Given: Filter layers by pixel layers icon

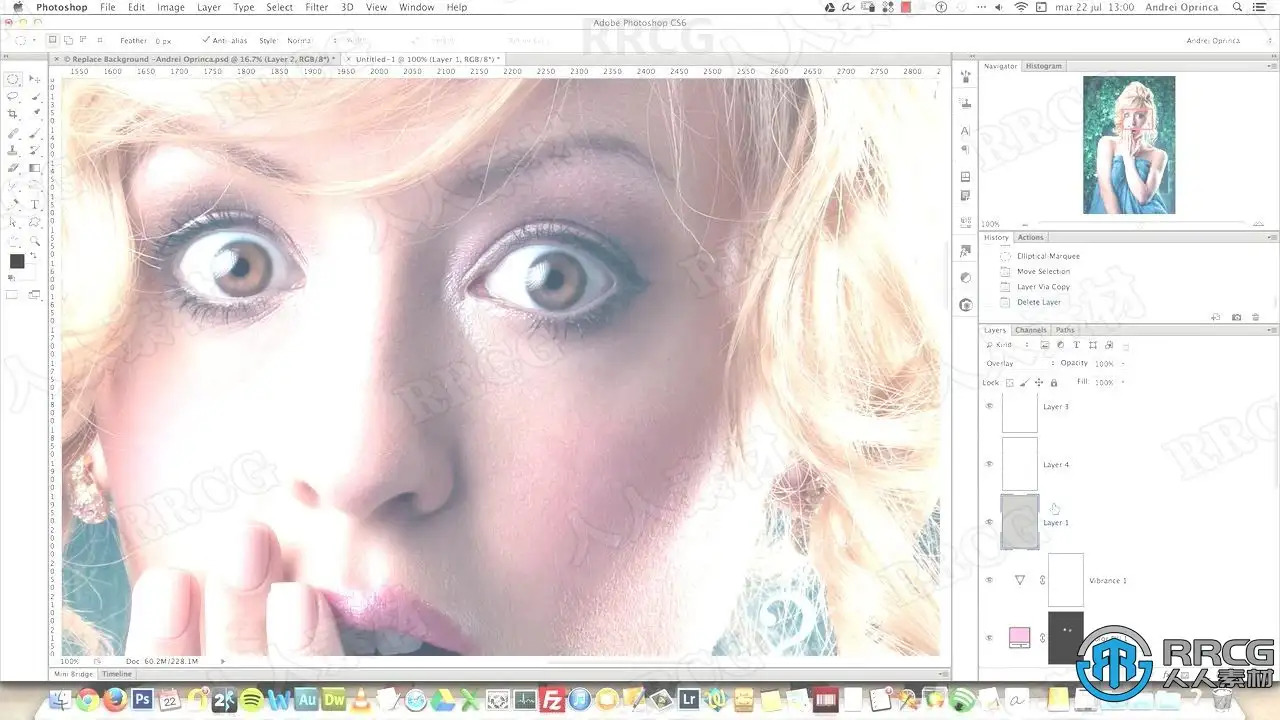Looking at the screenshot, I should point(1045,345).
